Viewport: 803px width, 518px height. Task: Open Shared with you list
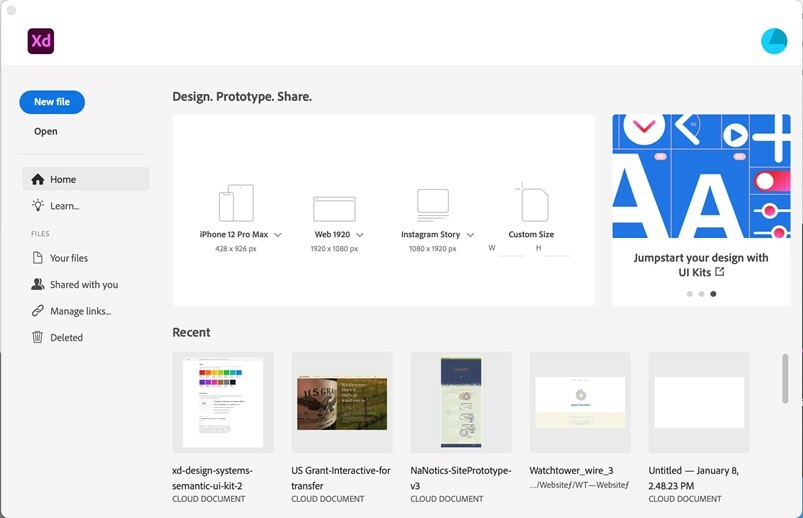point(86,284)
